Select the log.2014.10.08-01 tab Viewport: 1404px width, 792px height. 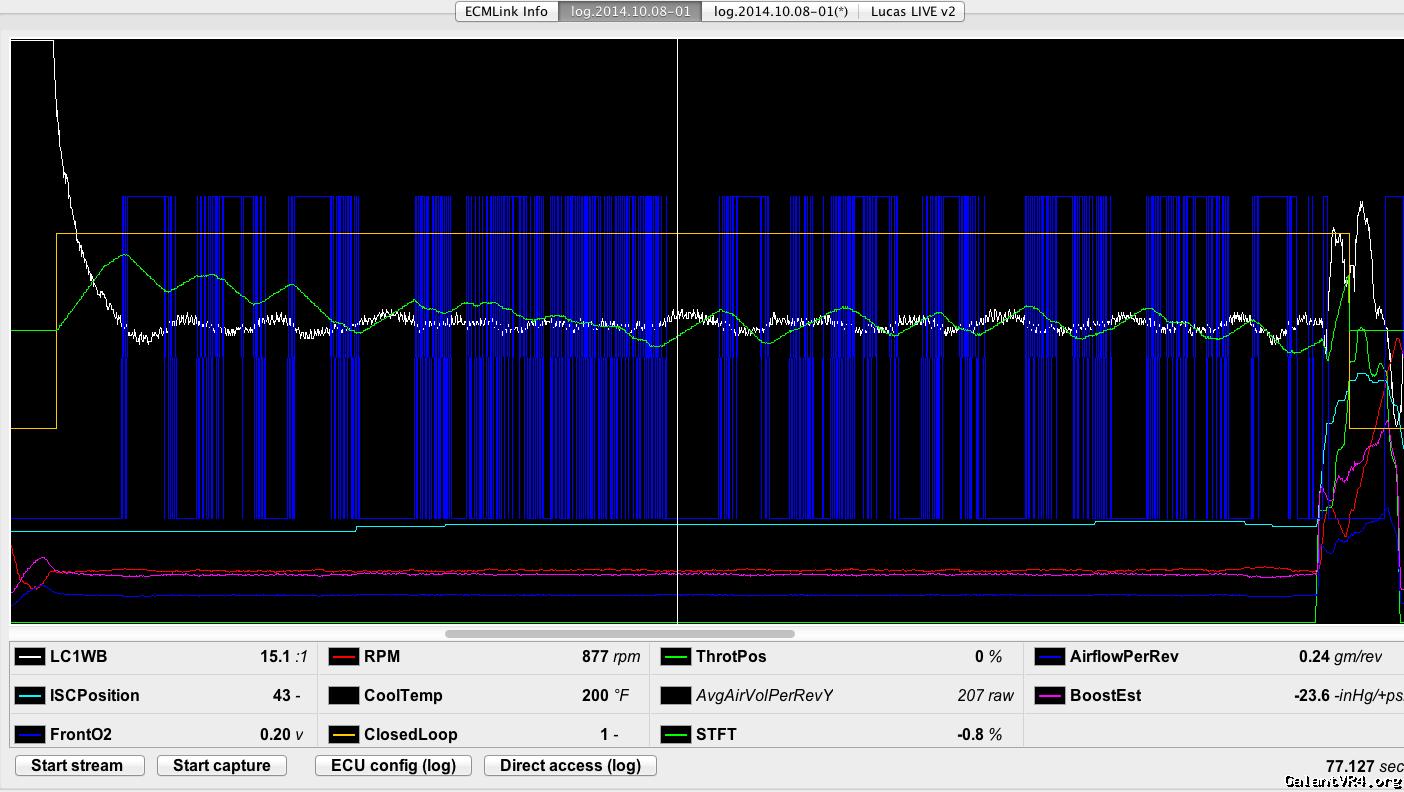click(x=630, y=12)
